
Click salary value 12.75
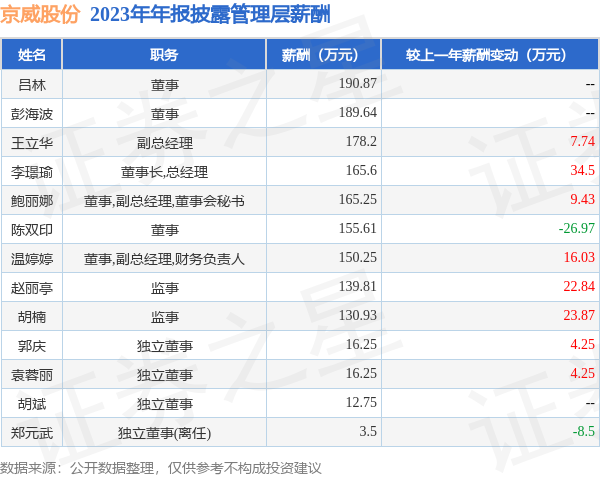point(361,402)
